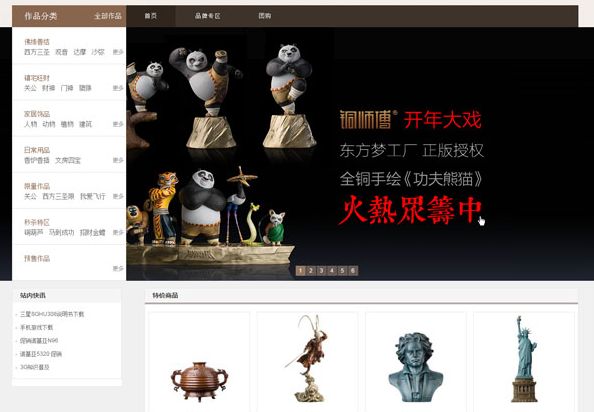
Task: Select the 关公 link under 镇宅旺财
Action: (x=30, y=88)
